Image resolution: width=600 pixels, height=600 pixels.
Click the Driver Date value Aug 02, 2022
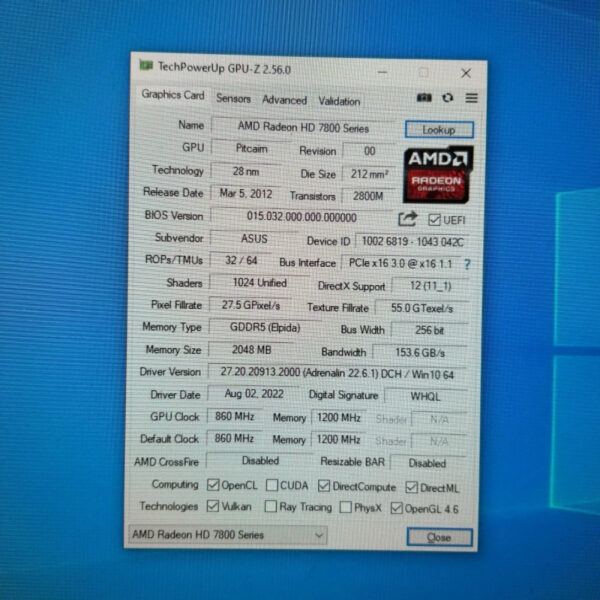(x=254, y=394)
